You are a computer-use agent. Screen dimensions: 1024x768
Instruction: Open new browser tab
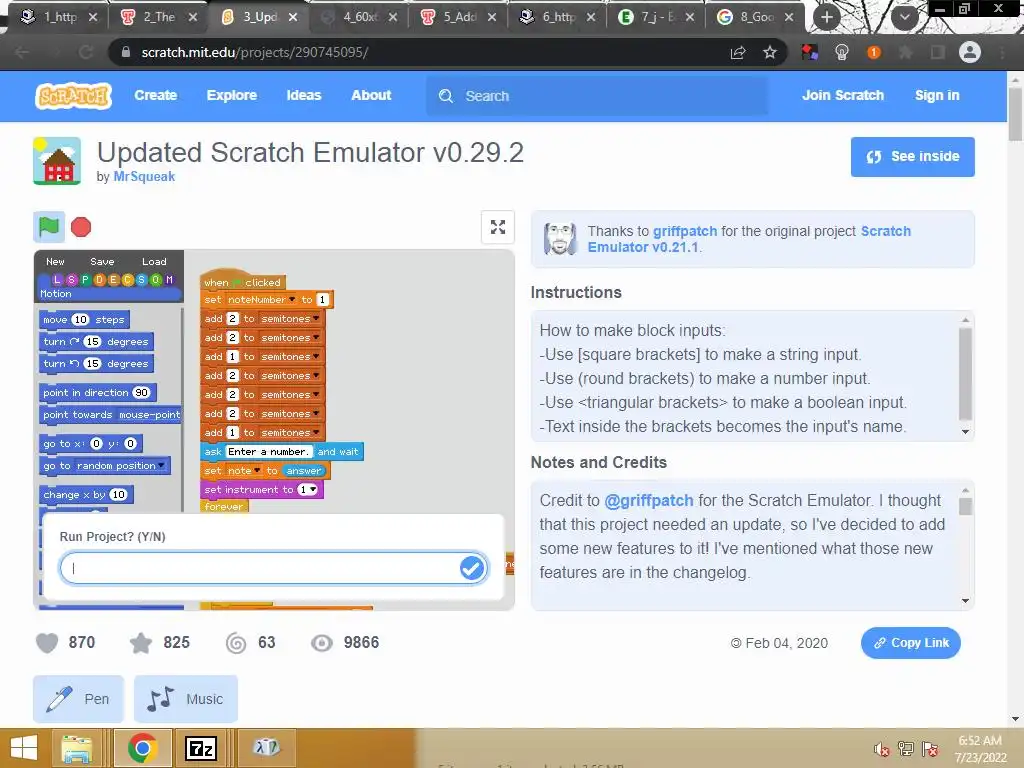pos(827,17)
